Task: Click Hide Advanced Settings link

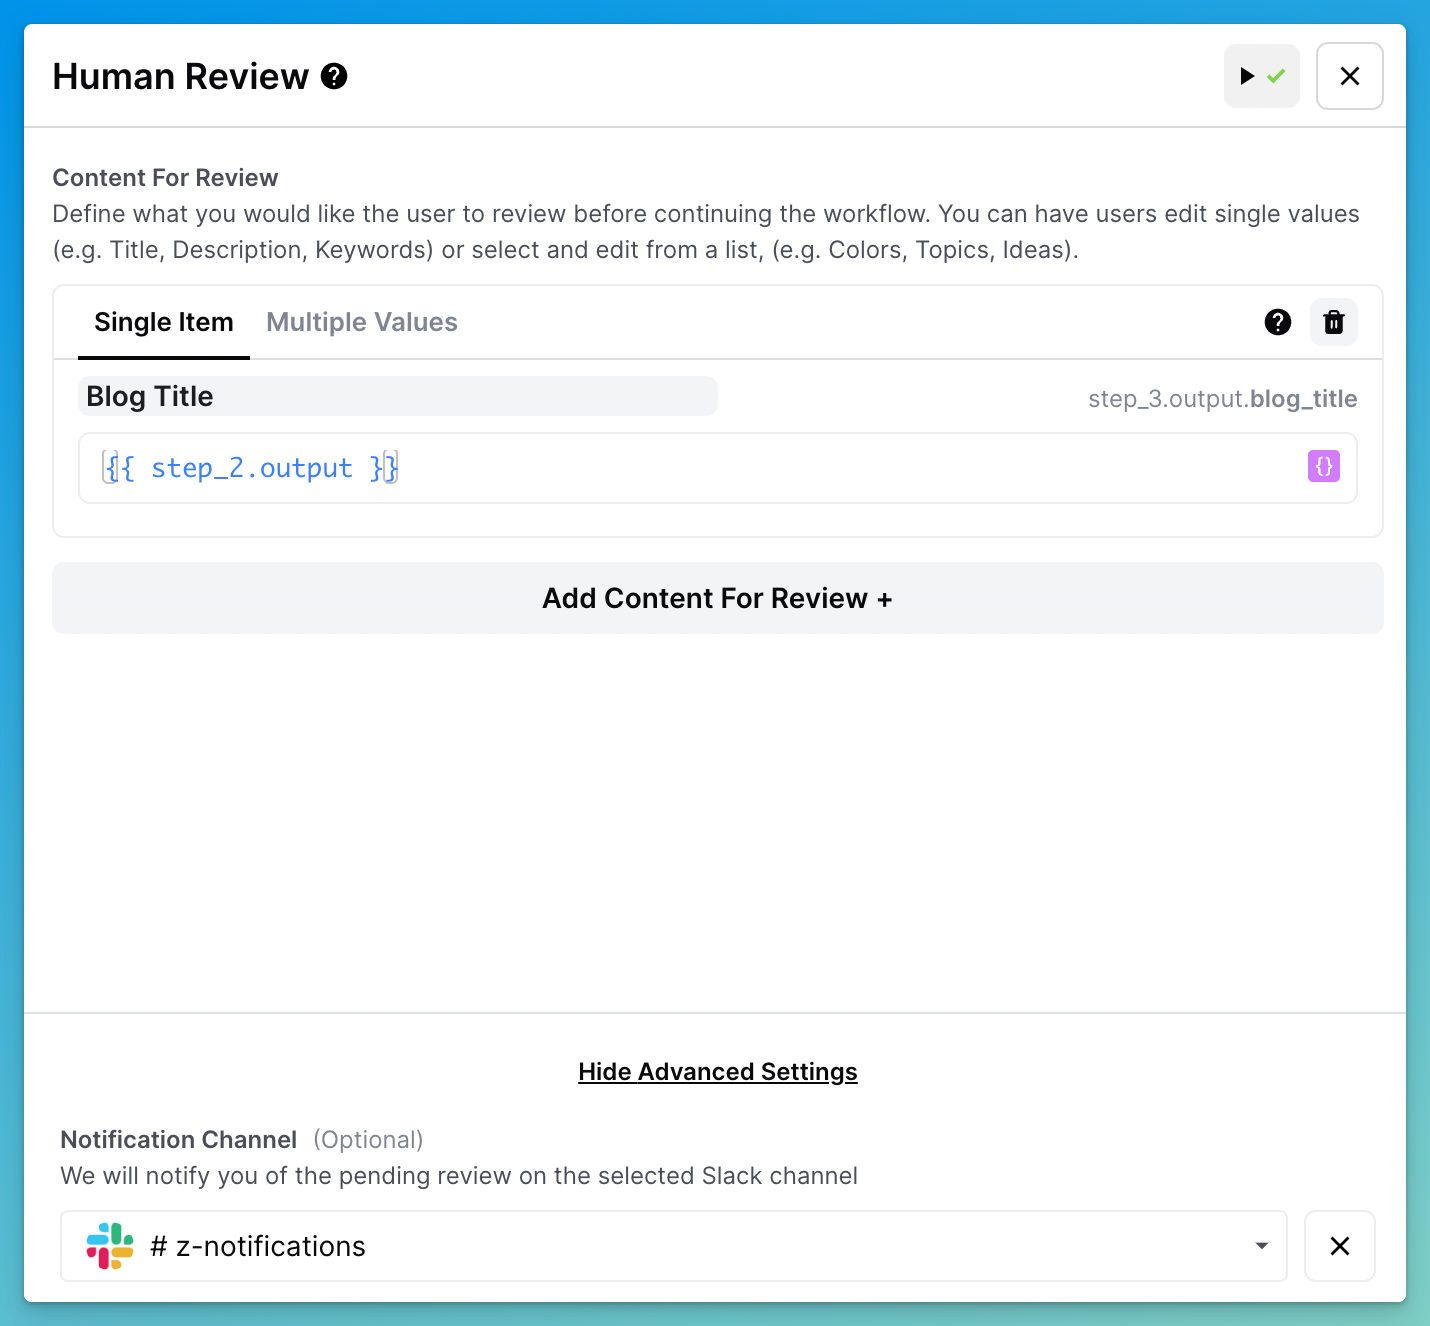Action: pyautogui.click(x=717, y=1072)
